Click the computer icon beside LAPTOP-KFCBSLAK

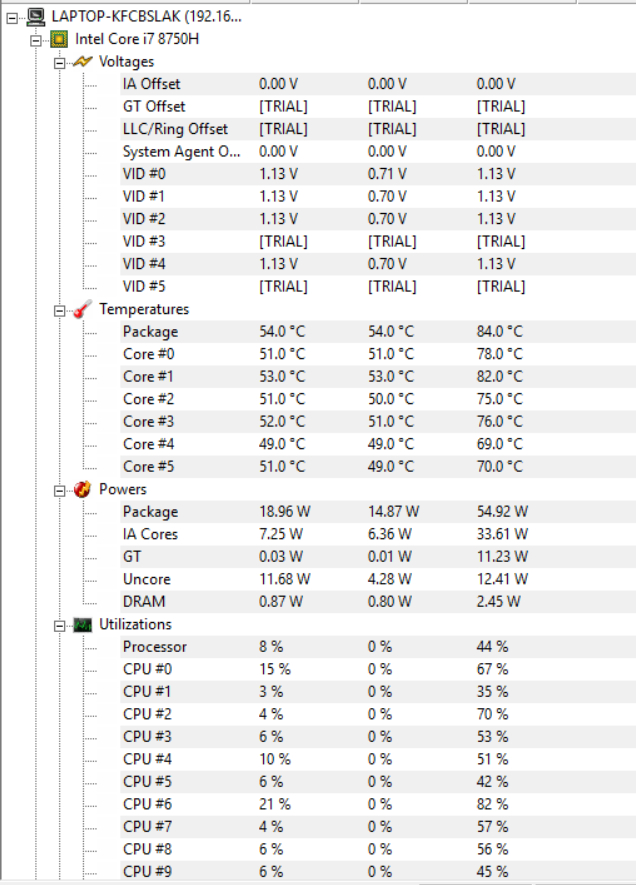[37, 17]
